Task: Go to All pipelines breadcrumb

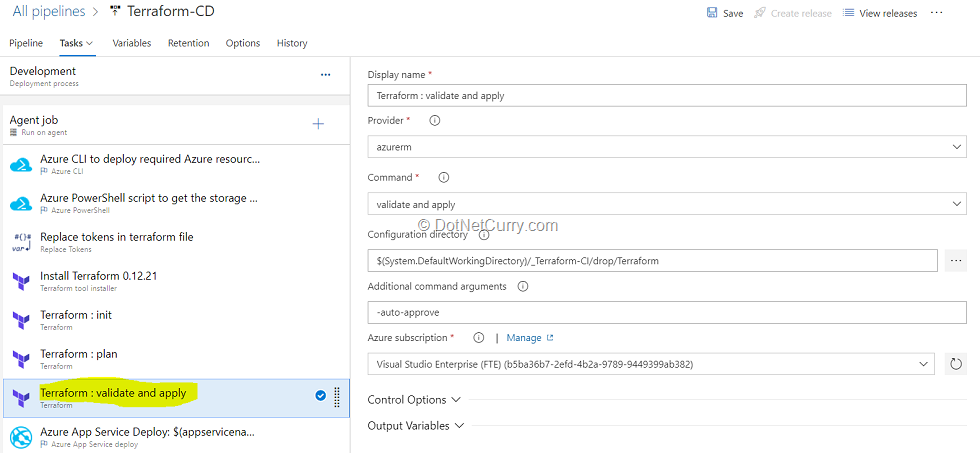Action: [x=49, y=11]
